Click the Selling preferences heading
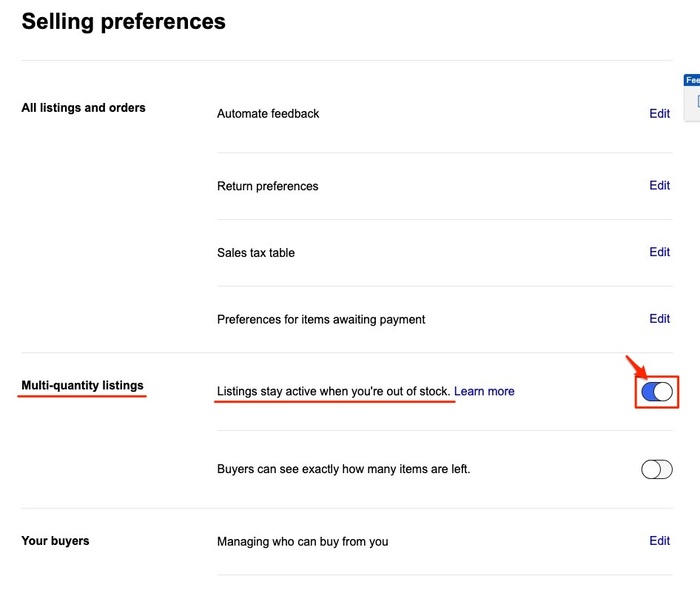 pyautogui.click(x=123, y=21)
